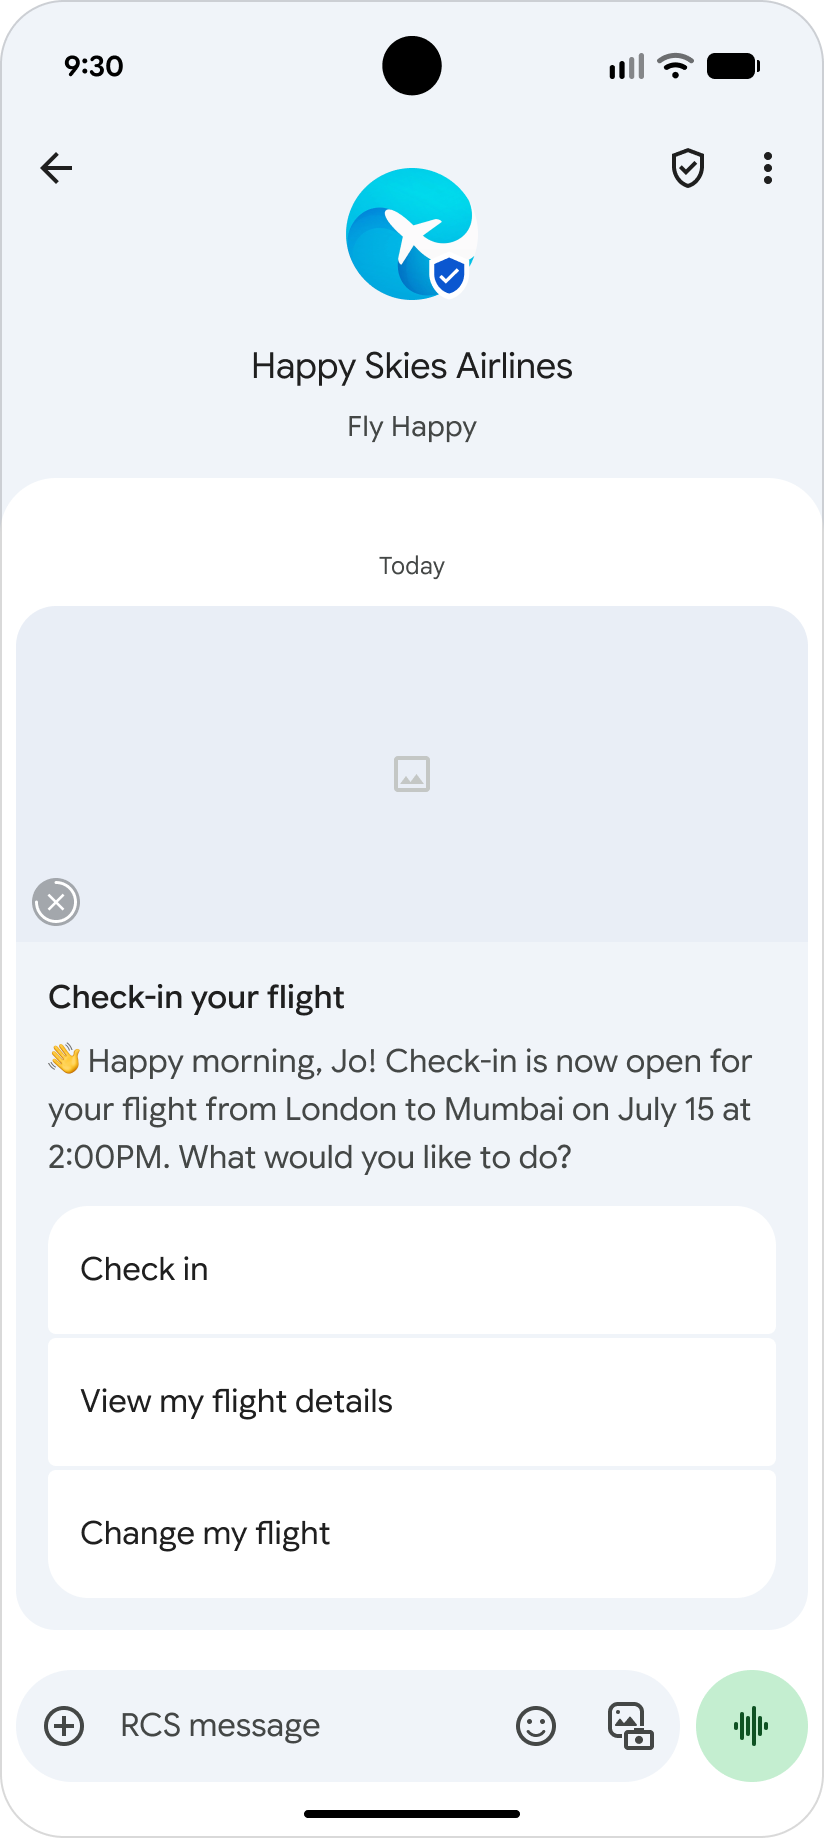Open the plus attachments icon
Viewport: 824px width, 1838px height.
(64, 1725)
